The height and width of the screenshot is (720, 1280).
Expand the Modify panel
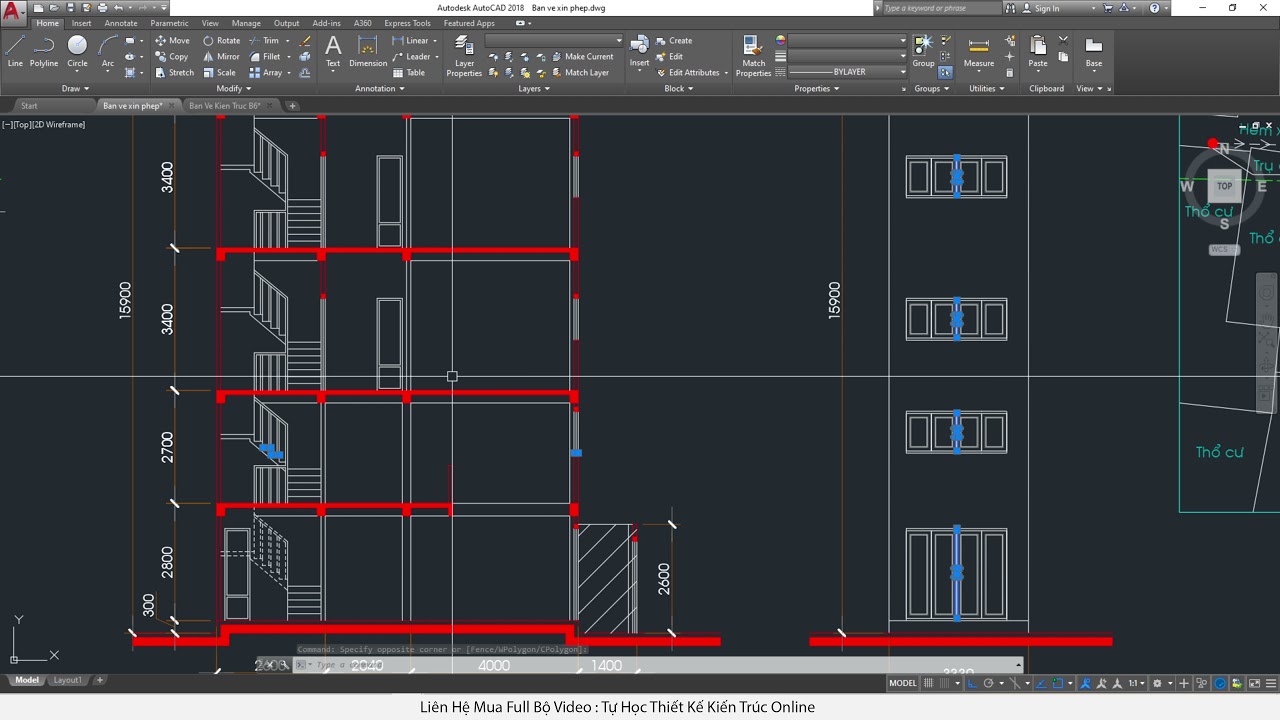click(x=233, y=88)
